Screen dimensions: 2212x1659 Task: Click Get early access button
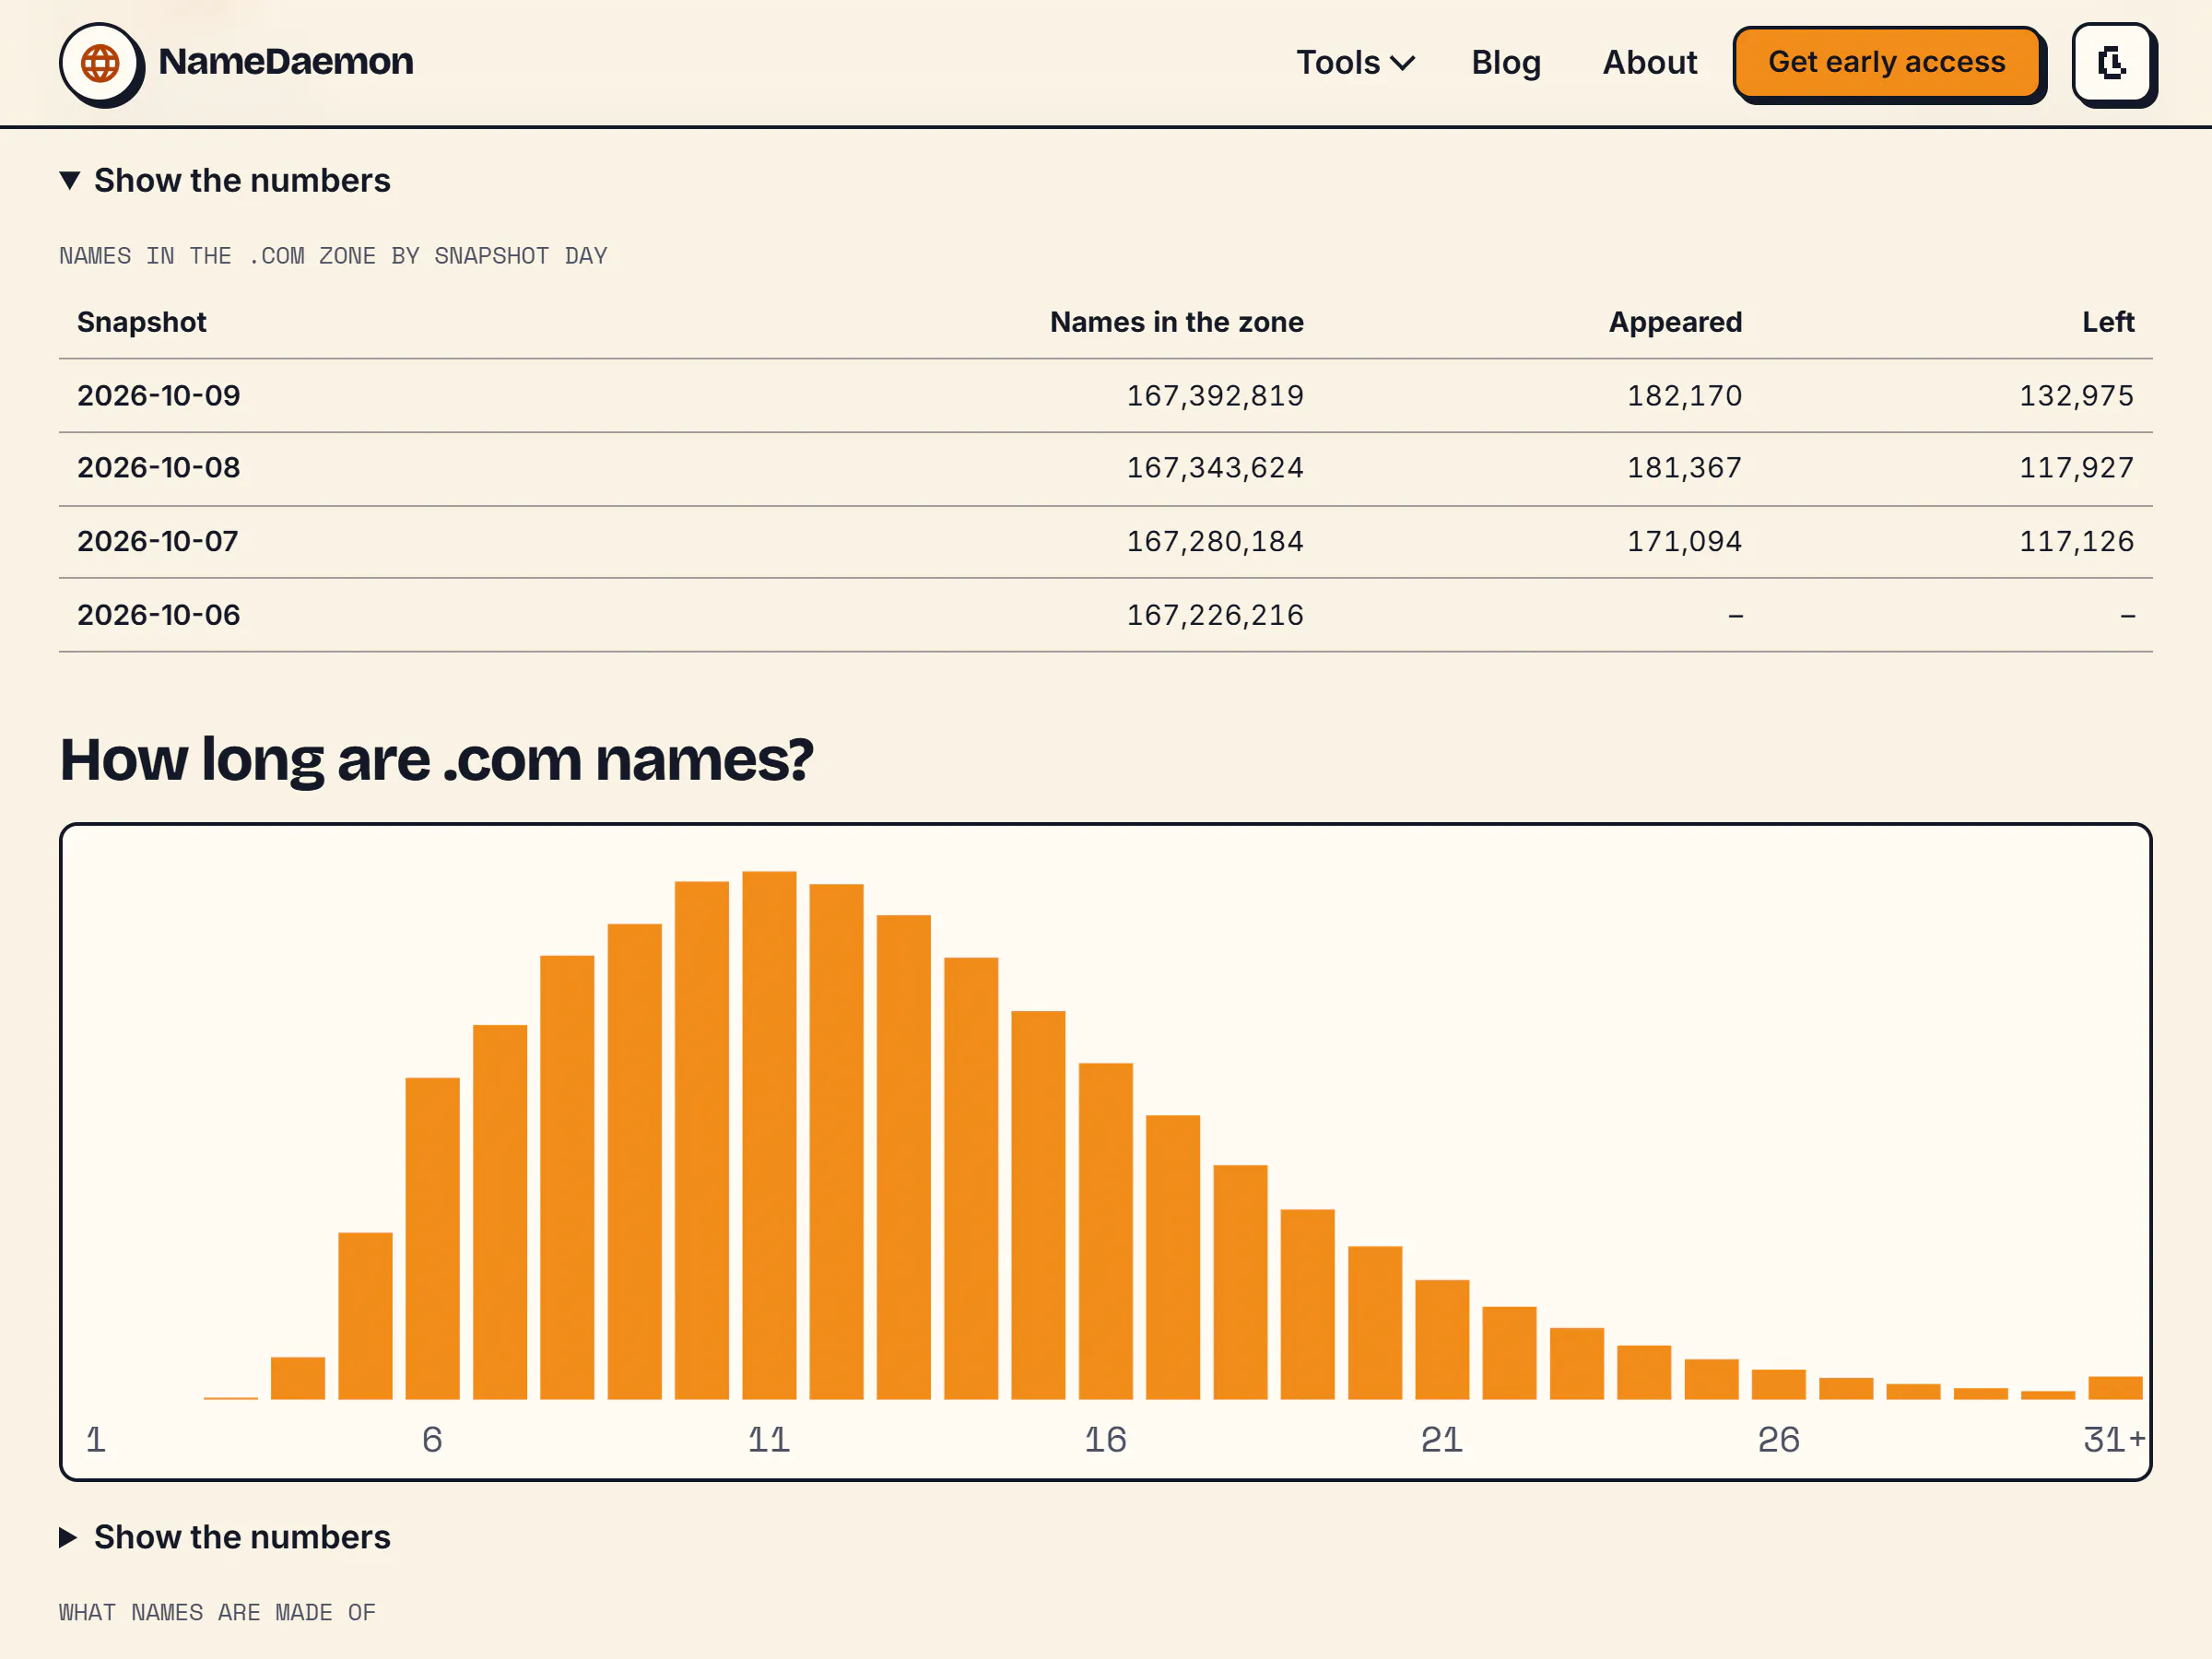point(1887,62)
